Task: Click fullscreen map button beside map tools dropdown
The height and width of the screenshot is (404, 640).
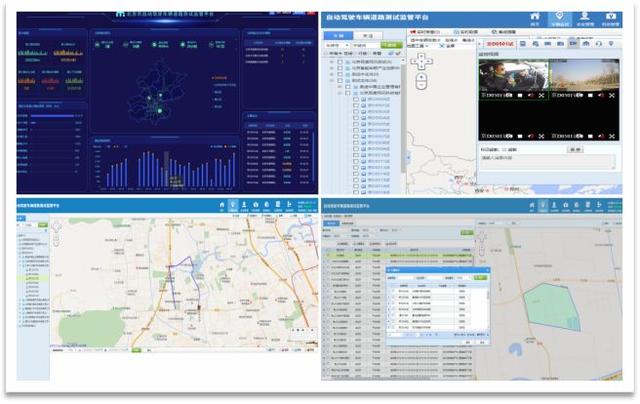Action: 447,46
